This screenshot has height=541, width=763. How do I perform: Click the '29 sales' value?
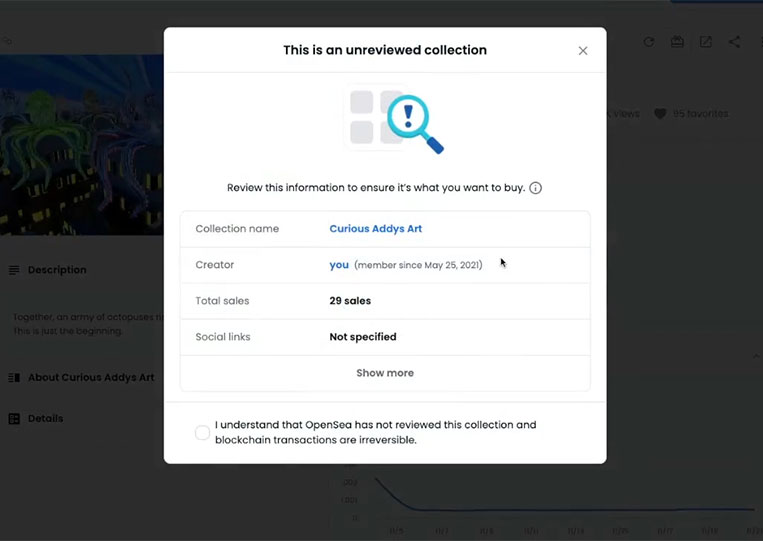[350, 301]
